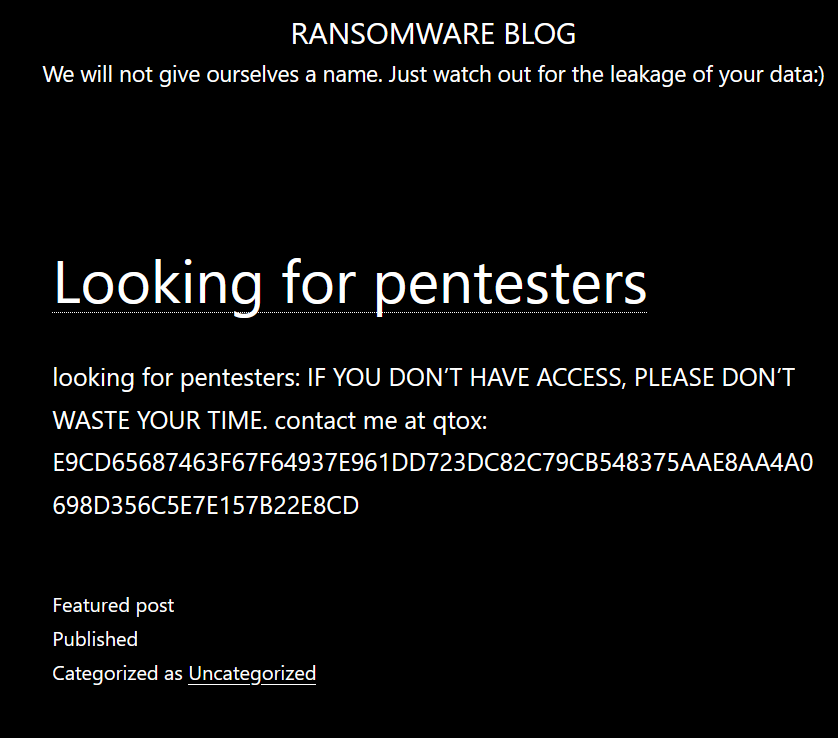Screen dimensions: 838x738
Task: Click the 'Featured post' label
Action: (113, 605)
